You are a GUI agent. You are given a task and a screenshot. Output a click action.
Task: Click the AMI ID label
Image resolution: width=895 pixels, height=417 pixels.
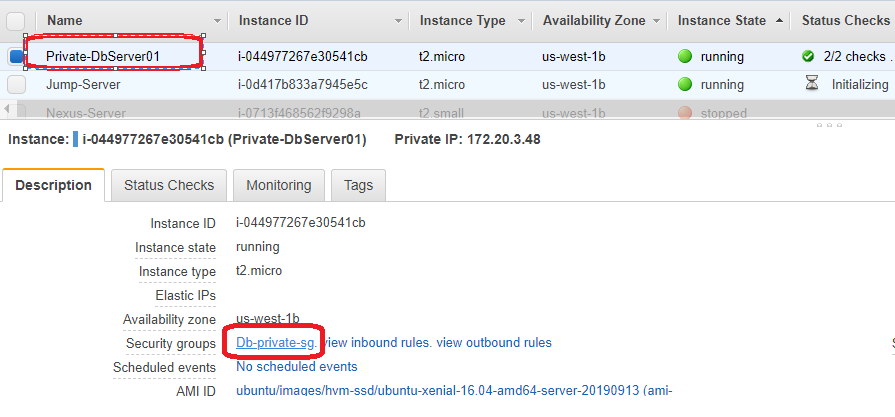click(x=196, y=392)
